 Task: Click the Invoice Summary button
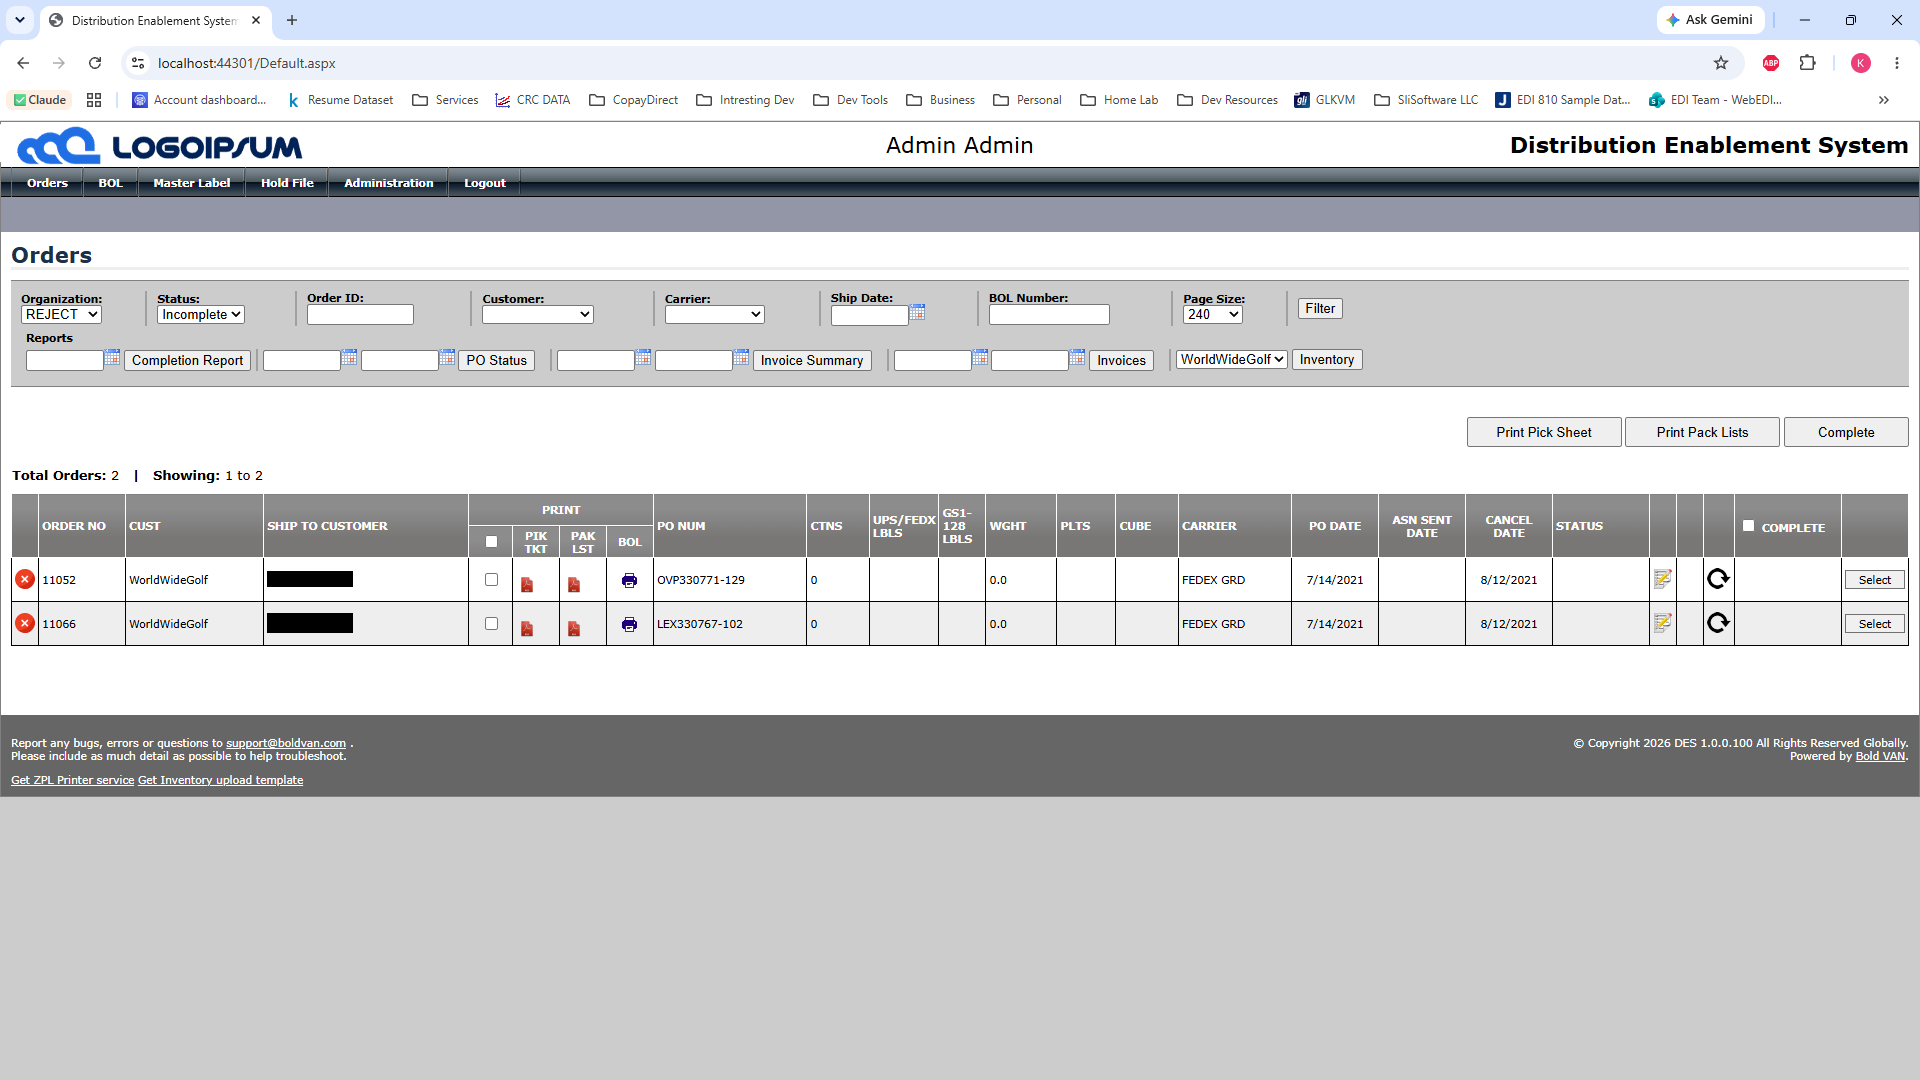[812, 360]
